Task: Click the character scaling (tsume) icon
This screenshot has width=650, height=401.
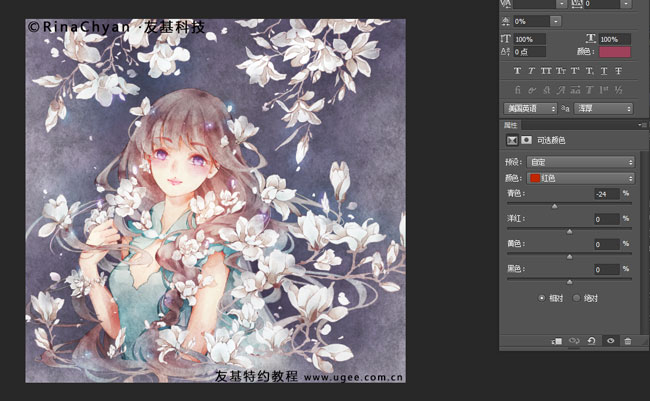Action: (505, 21)
